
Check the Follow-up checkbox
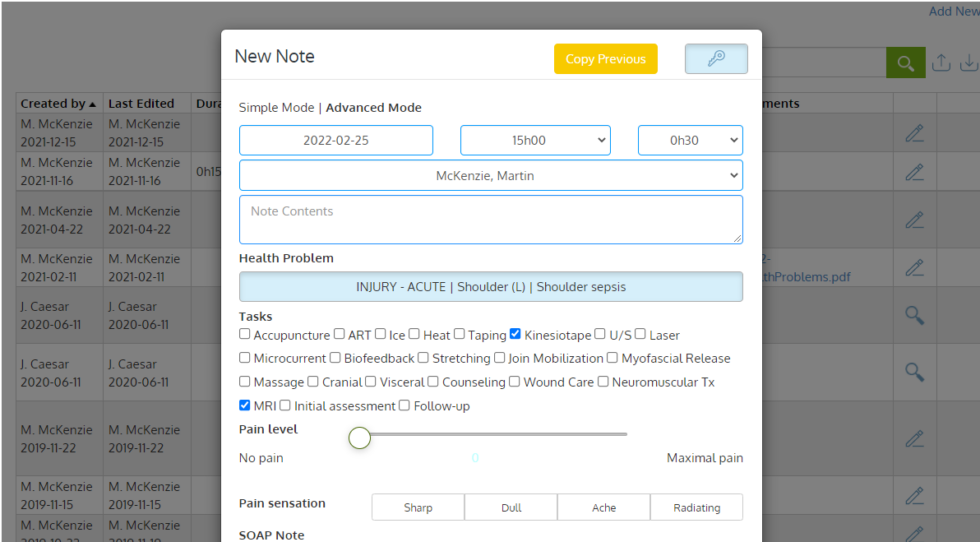[x=404, y=405]
